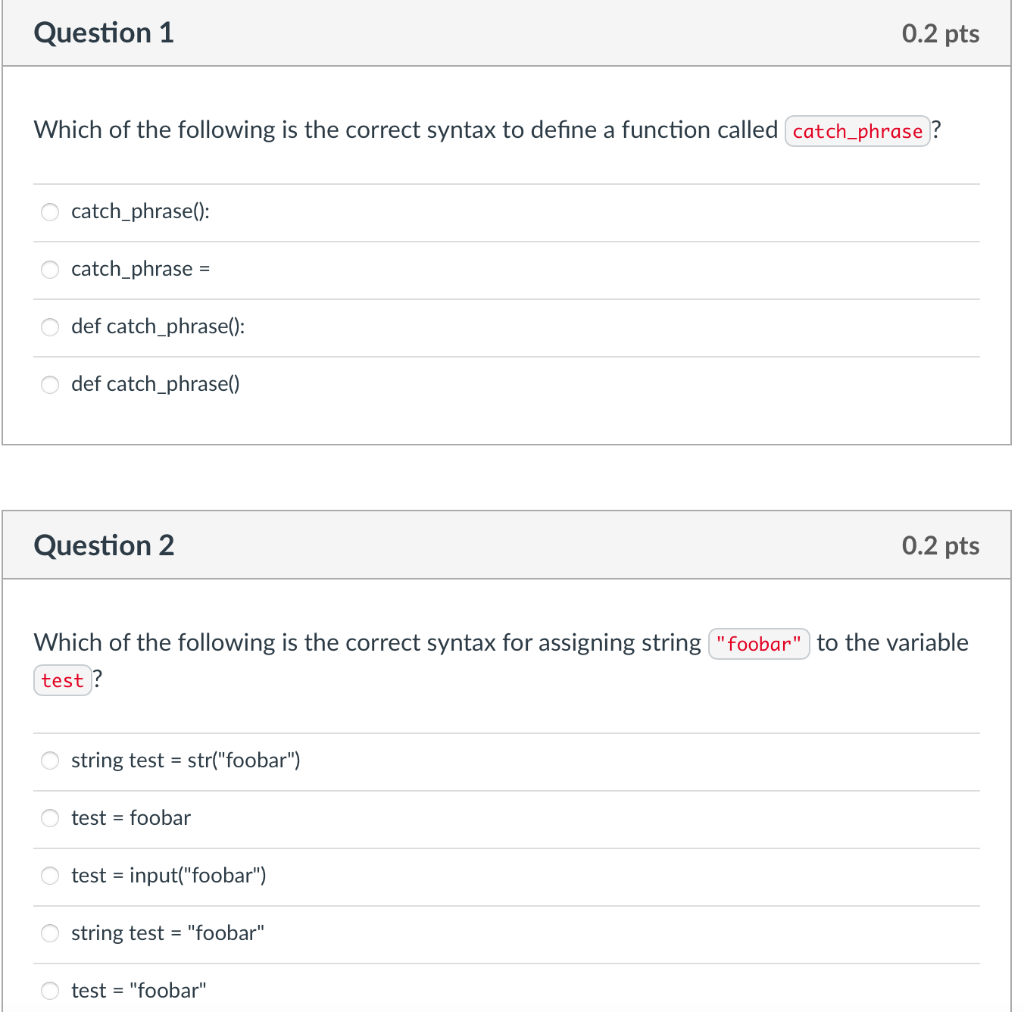Click the answer text "def catch_phrase():"

click(x=159, y=327)
